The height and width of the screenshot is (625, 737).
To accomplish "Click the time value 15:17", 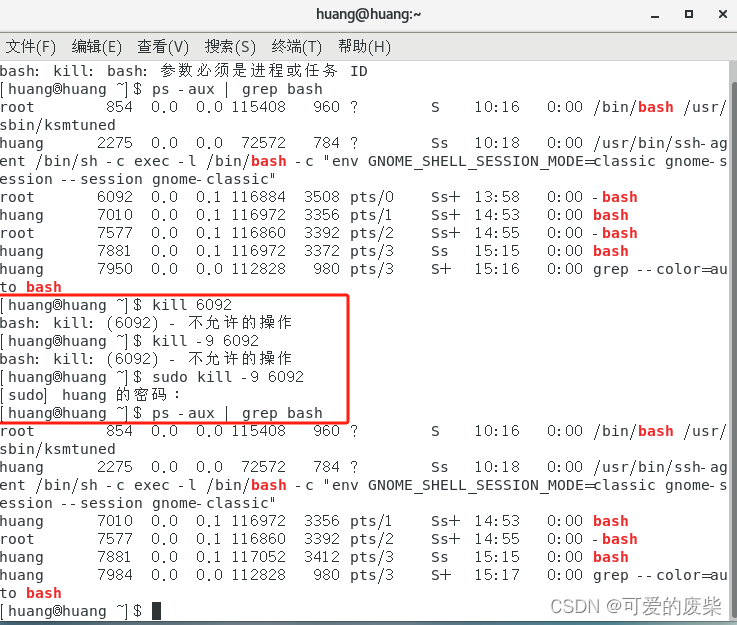I will point(497,575).
